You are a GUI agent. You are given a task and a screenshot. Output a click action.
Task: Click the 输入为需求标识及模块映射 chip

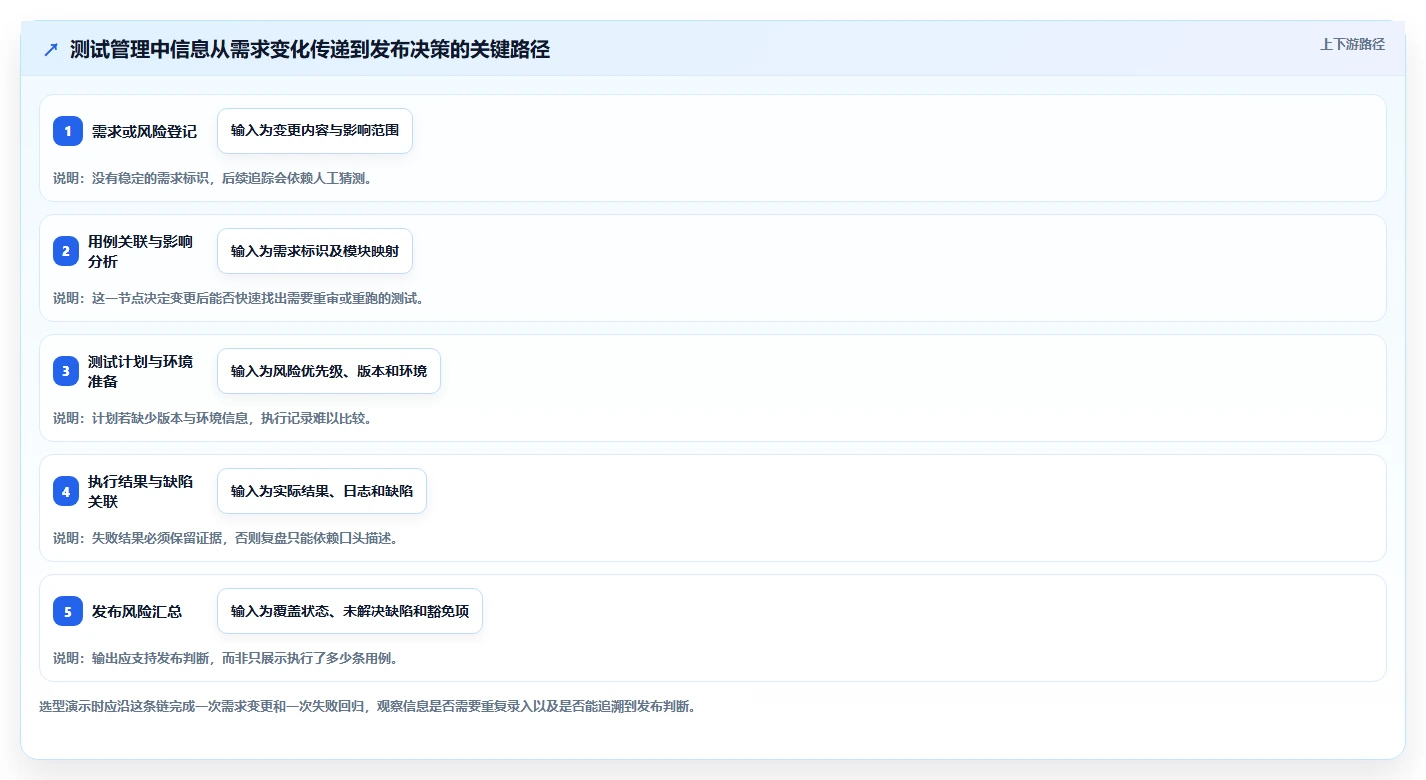pyautogui.click(x=315, y=251)
